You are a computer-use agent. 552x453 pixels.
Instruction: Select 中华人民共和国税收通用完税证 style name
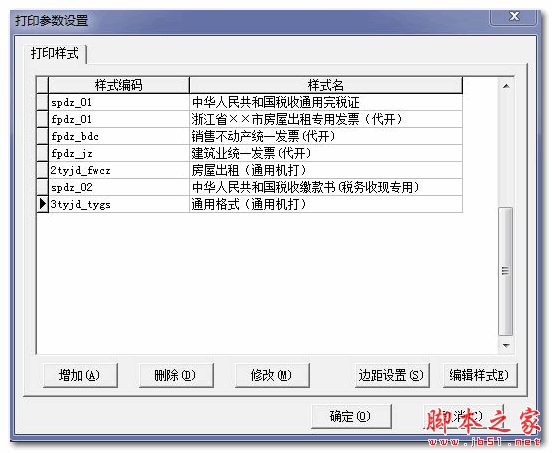(x=326, y=102)
